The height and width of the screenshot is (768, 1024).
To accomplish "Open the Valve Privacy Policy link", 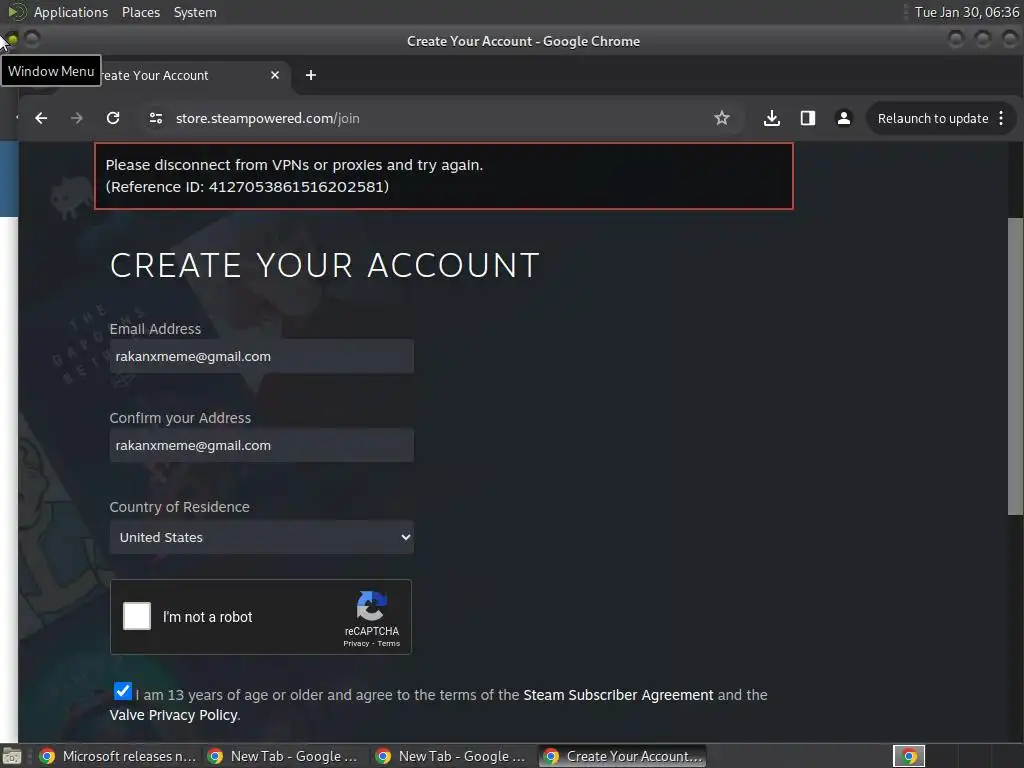I will (173, 715).
